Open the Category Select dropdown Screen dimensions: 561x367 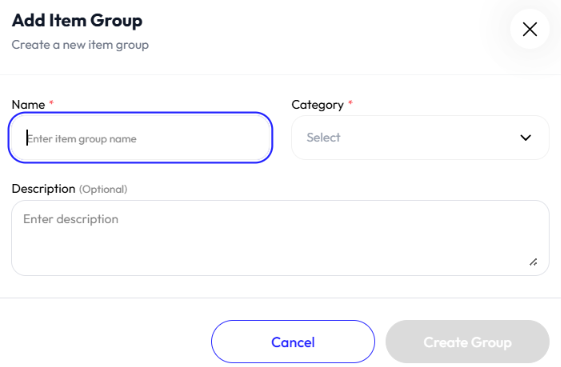point(420,137)
